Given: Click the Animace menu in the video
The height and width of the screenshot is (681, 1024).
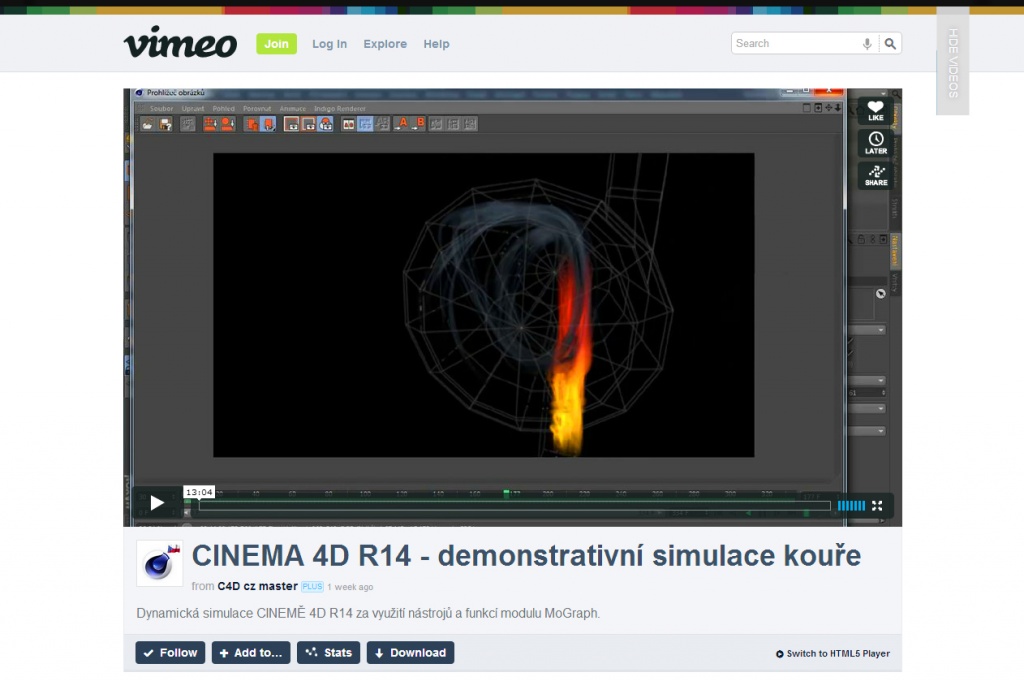Looking at the screenshot, I should pos(293,108).
